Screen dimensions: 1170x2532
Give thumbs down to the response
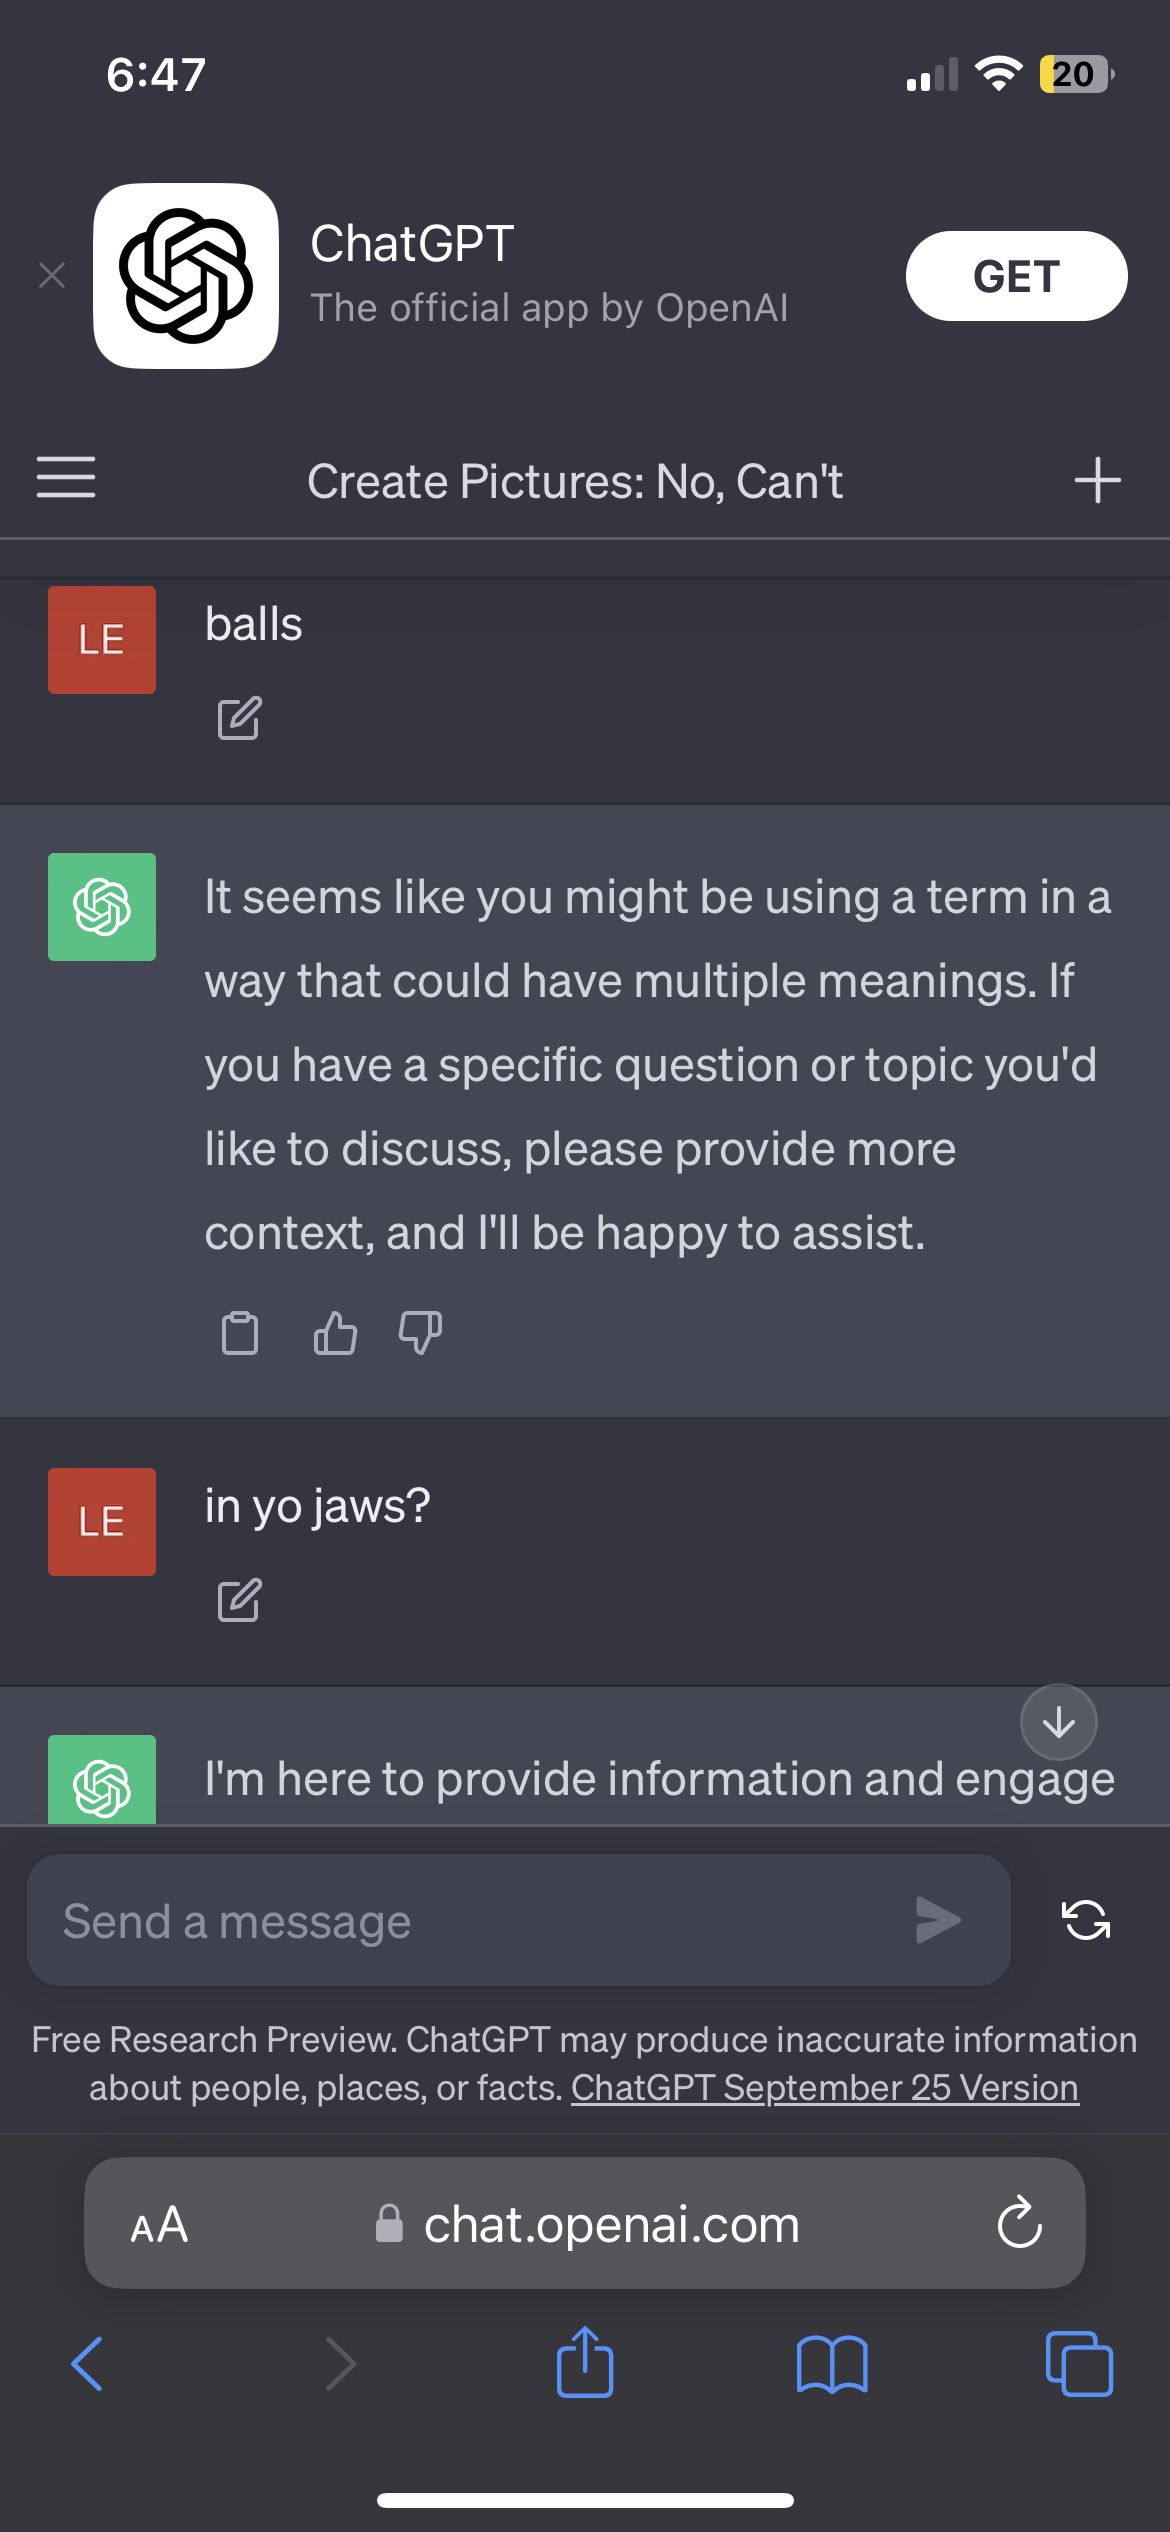coord(420,1333)
